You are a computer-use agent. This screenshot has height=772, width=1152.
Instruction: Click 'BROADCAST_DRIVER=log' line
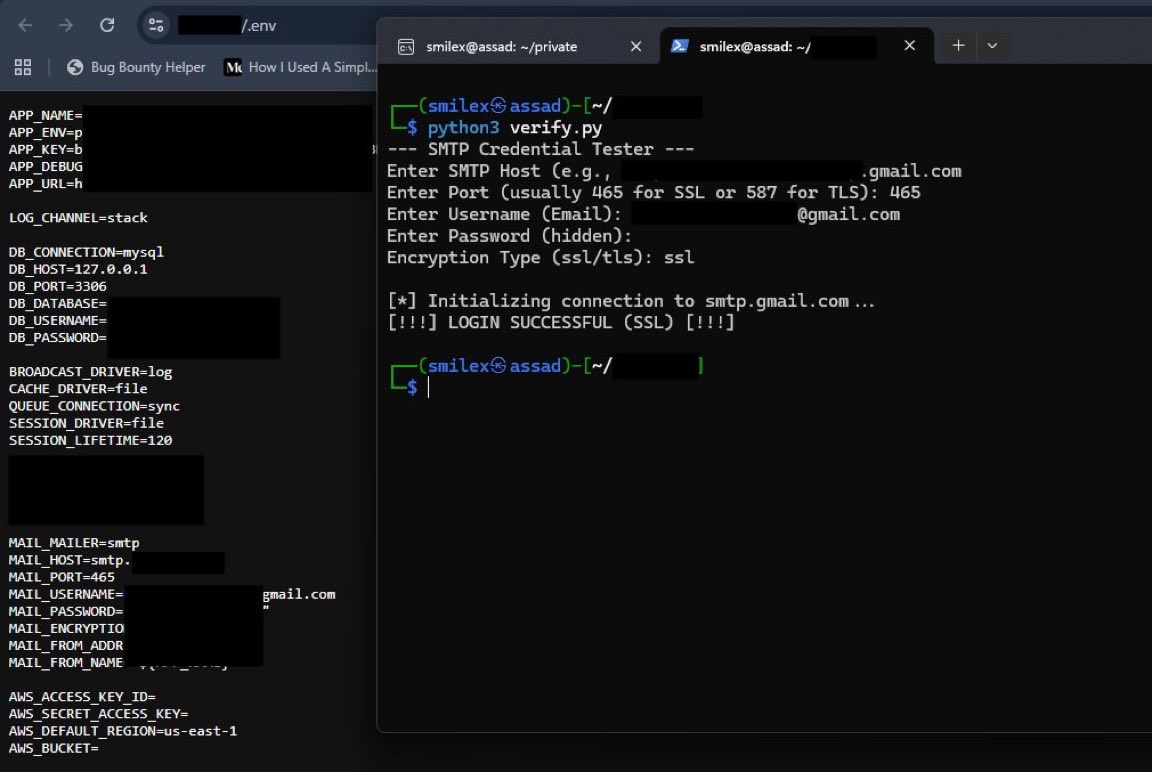click(90, 372)
